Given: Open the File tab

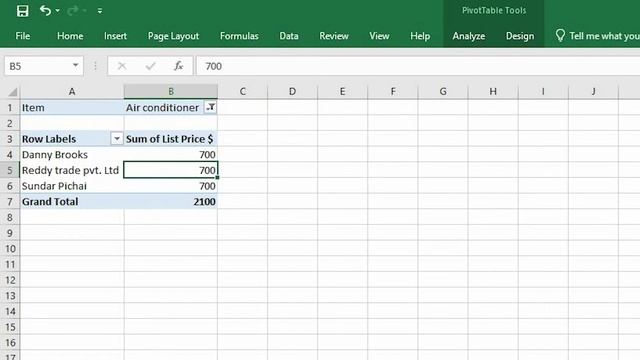Looking at the screenshot, I should click(x=22, y=36).
